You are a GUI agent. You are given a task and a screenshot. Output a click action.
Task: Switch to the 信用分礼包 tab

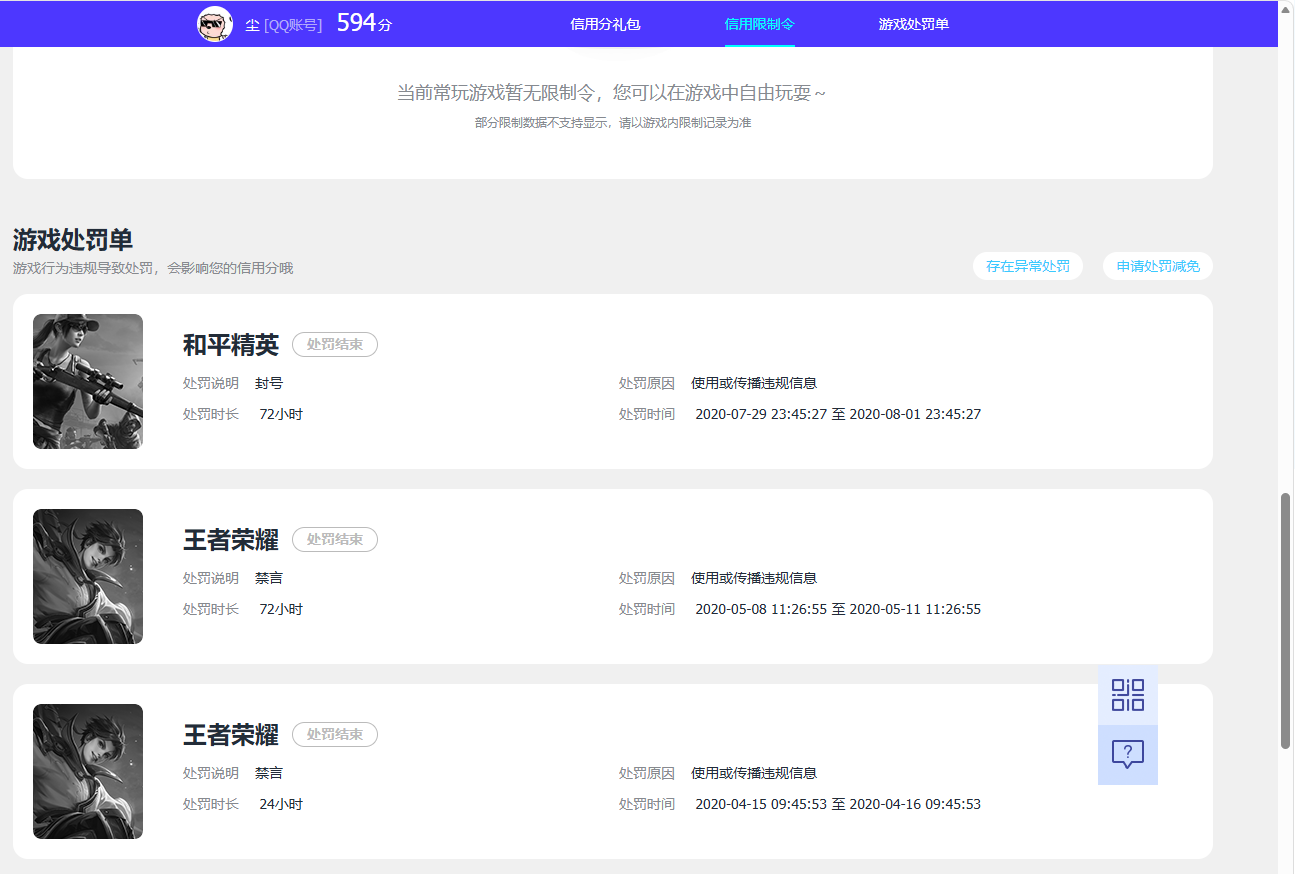(605, 24)
